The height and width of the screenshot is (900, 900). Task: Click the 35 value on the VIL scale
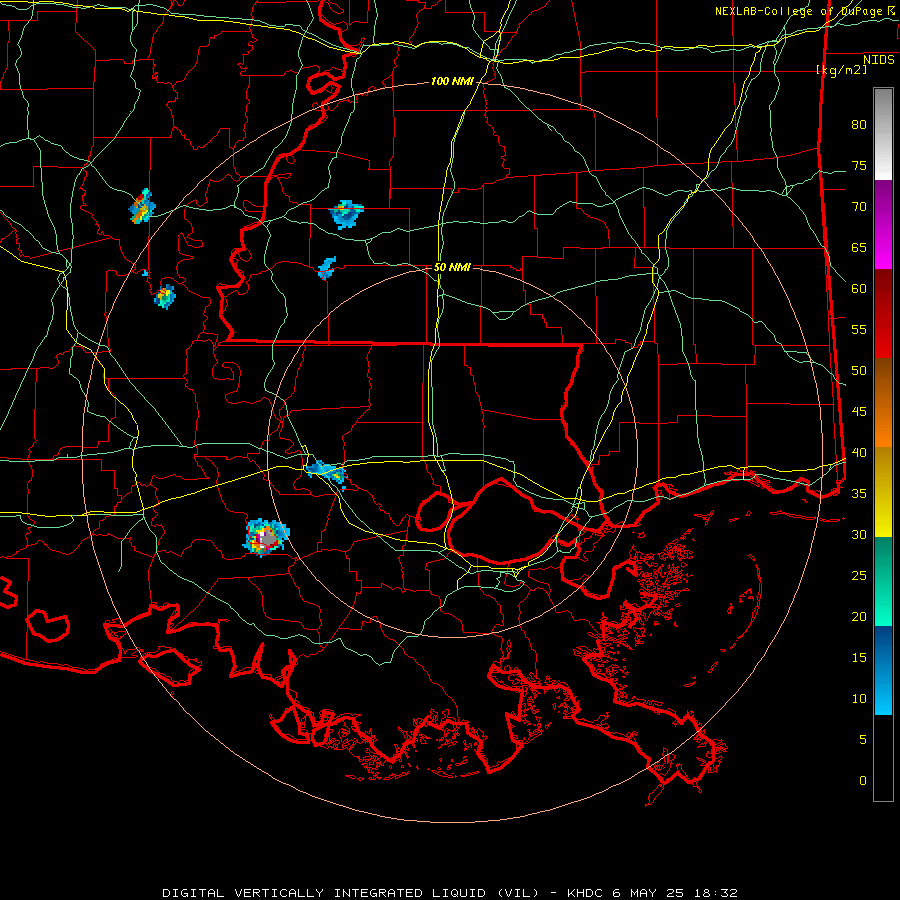click(859, 493)
